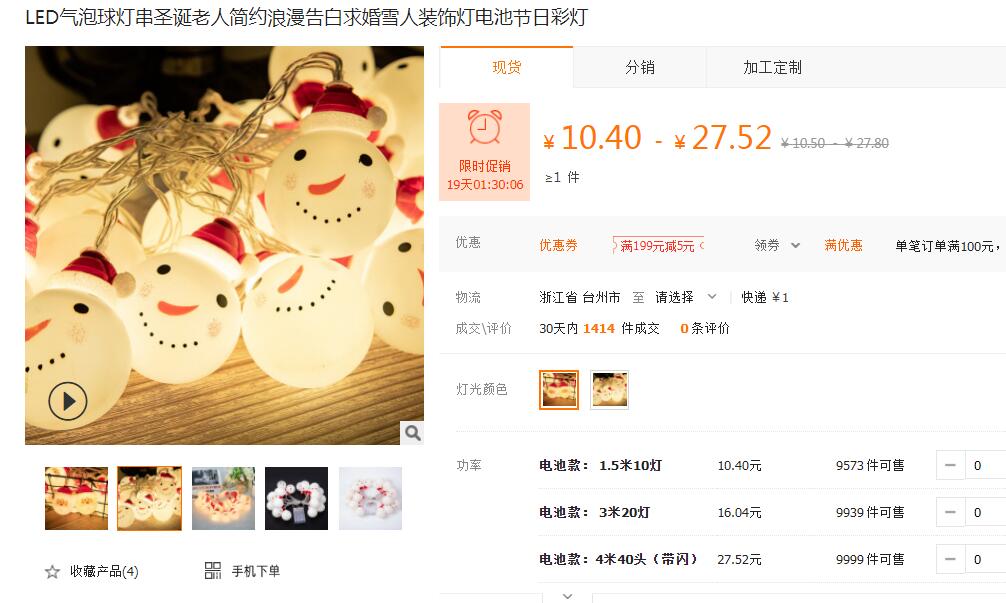The width and height of the screenshot is (1006, 603).
Task: Play the product video on main image
Action: 67,401
